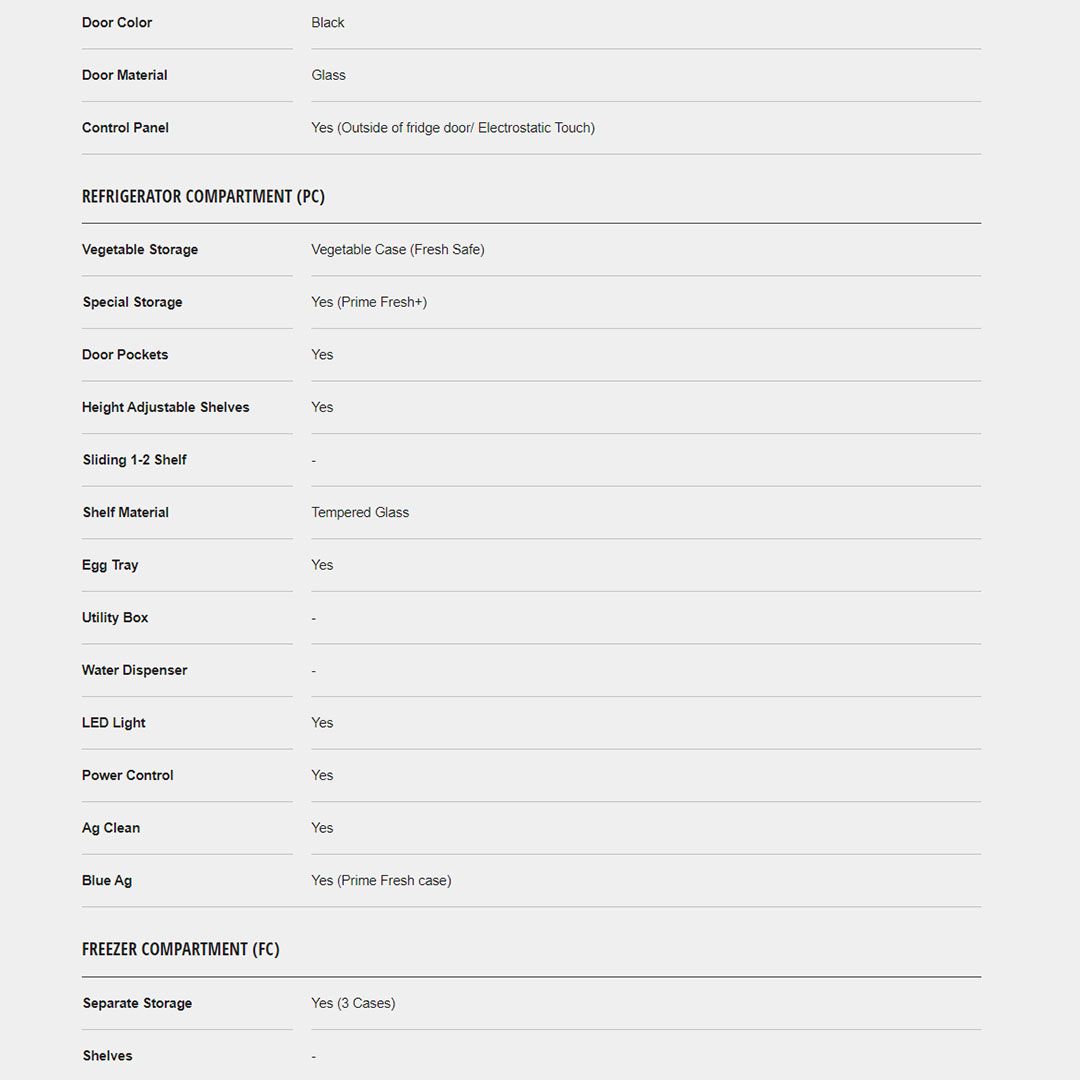Click the Door Material row label
Viewport: 1080px width, 1080px height.
click(124, 75)
